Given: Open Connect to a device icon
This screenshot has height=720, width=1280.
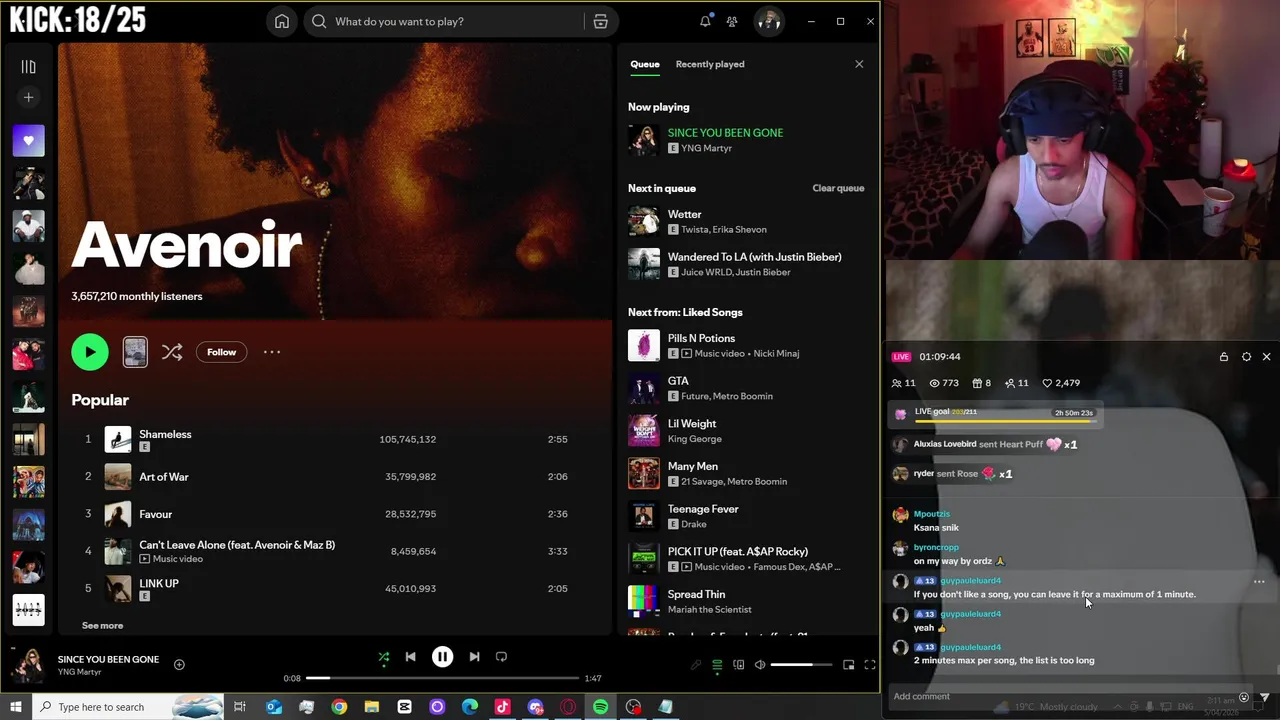Looking at the screenshot, I should coord(738,665).
